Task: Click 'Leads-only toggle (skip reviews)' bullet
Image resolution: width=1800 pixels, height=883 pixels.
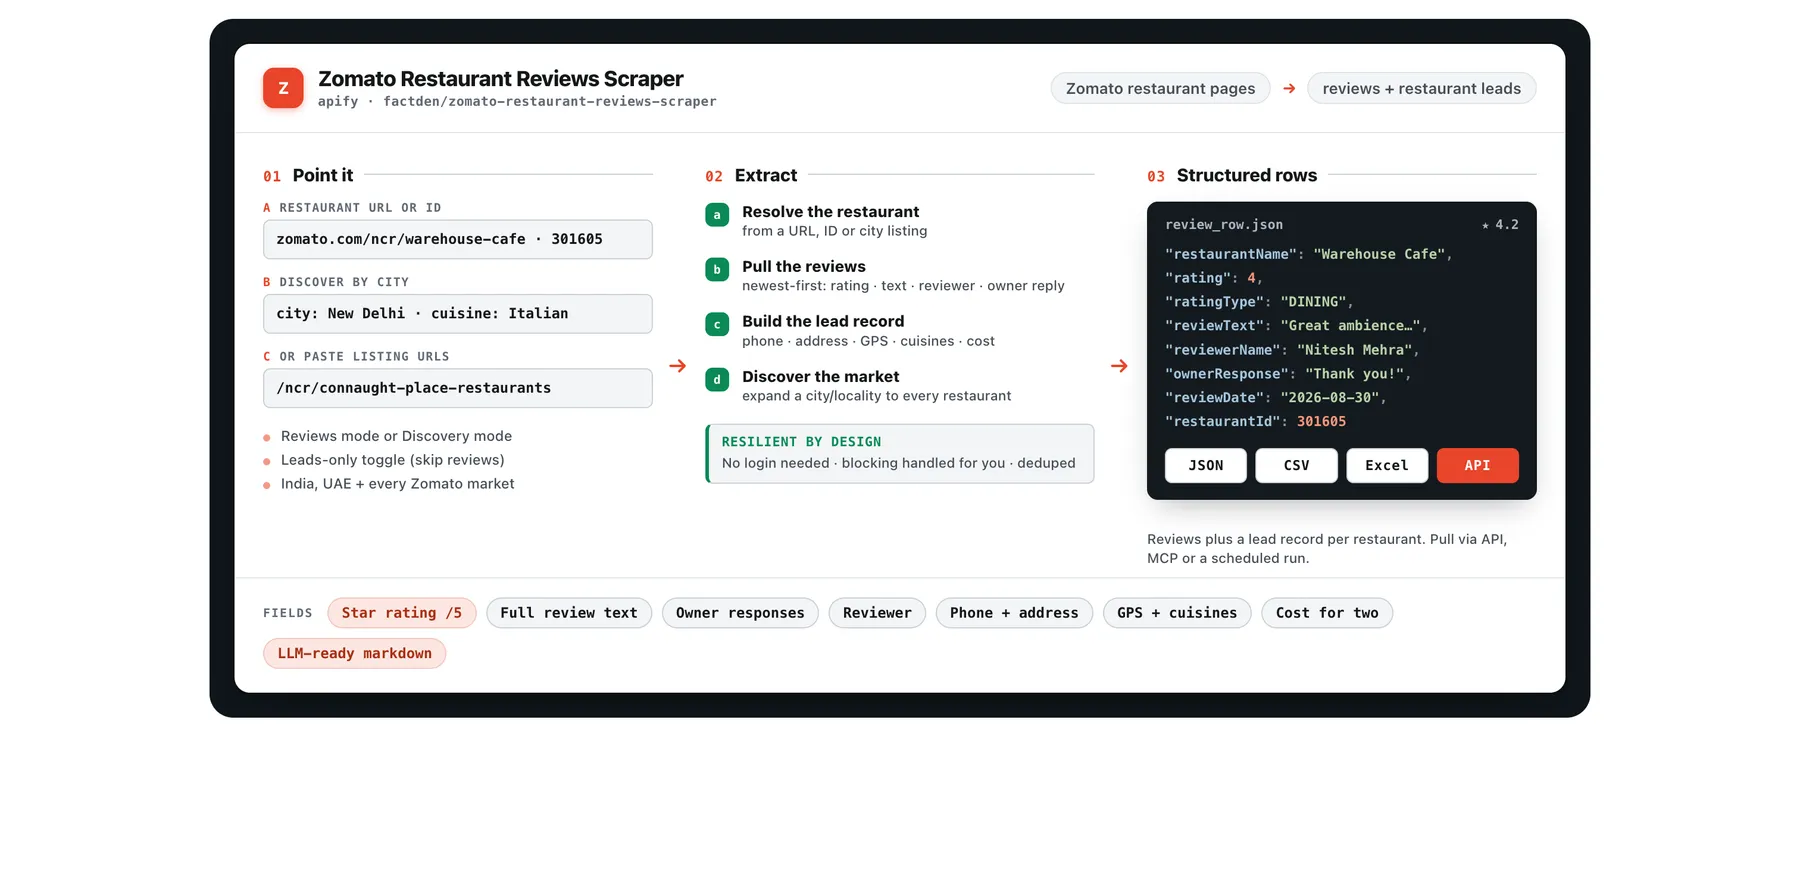Action: [x=393, y=460]
